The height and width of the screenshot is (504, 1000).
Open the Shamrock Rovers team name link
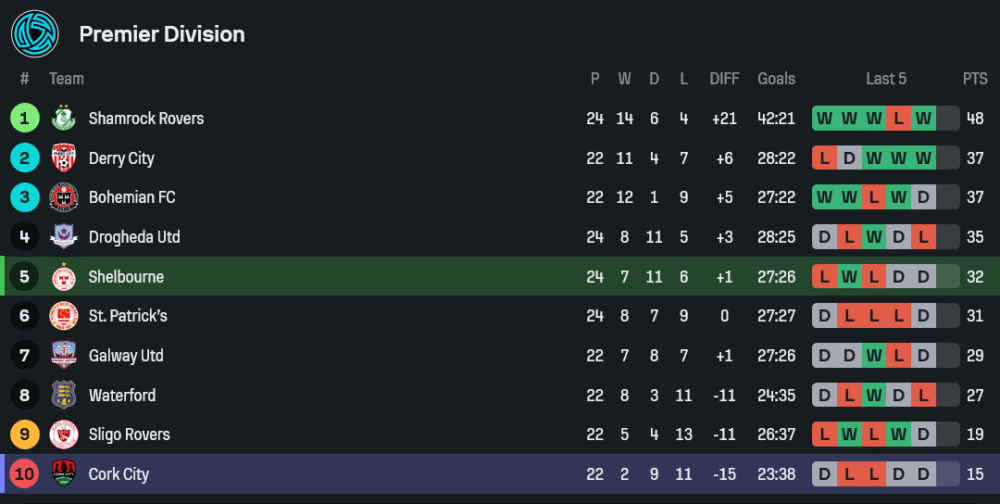tap(146, 118)
